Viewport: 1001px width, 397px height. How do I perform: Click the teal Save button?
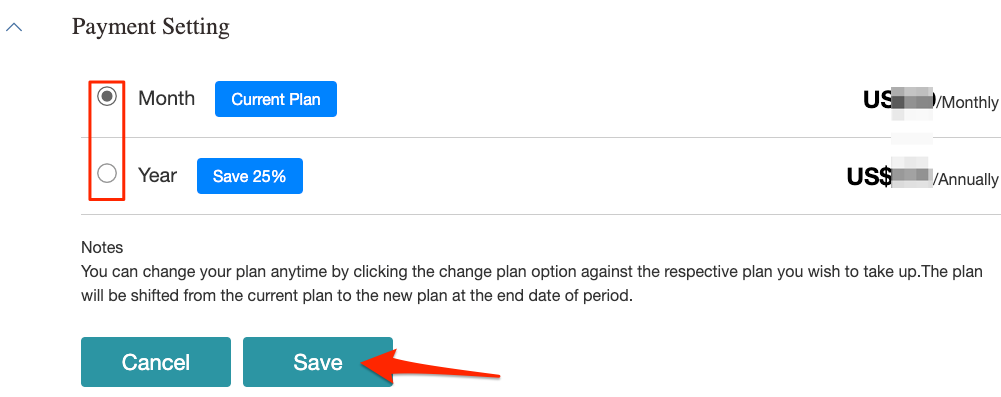(318, 362)
